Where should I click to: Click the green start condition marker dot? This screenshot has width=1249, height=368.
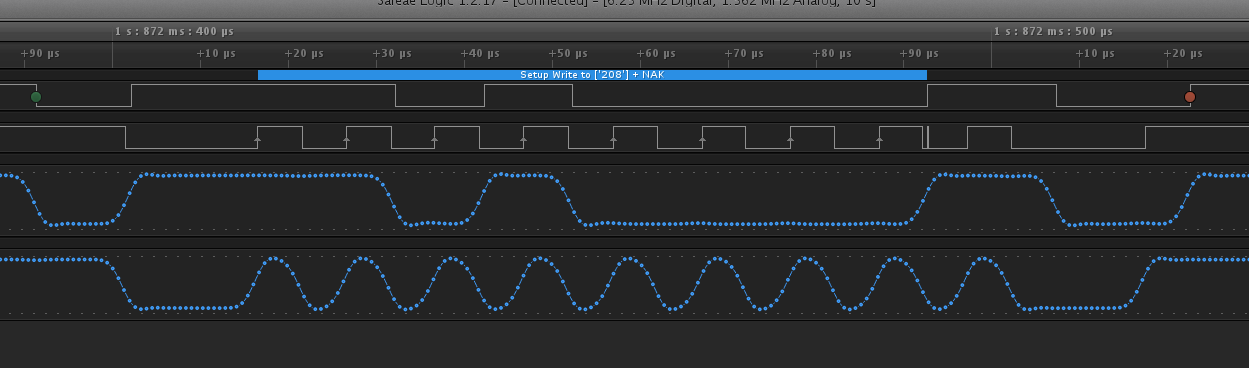(36, 97)
